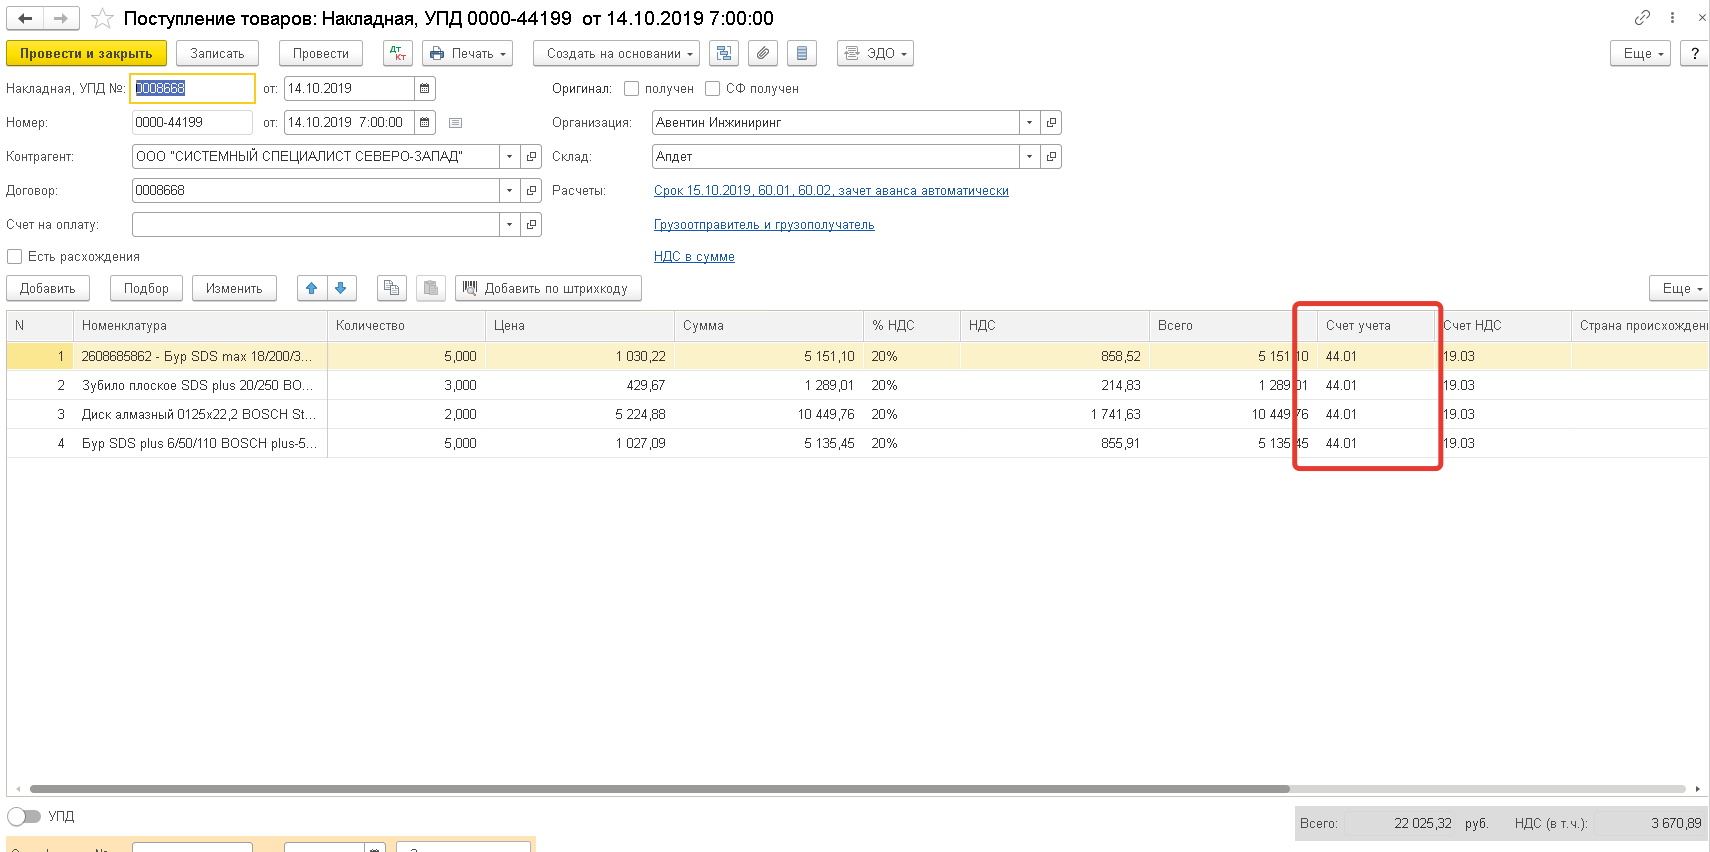The height and width of the screenshot is (852, 1710).
Task: Click Добавить по штрихкоду
Action: 548,288
